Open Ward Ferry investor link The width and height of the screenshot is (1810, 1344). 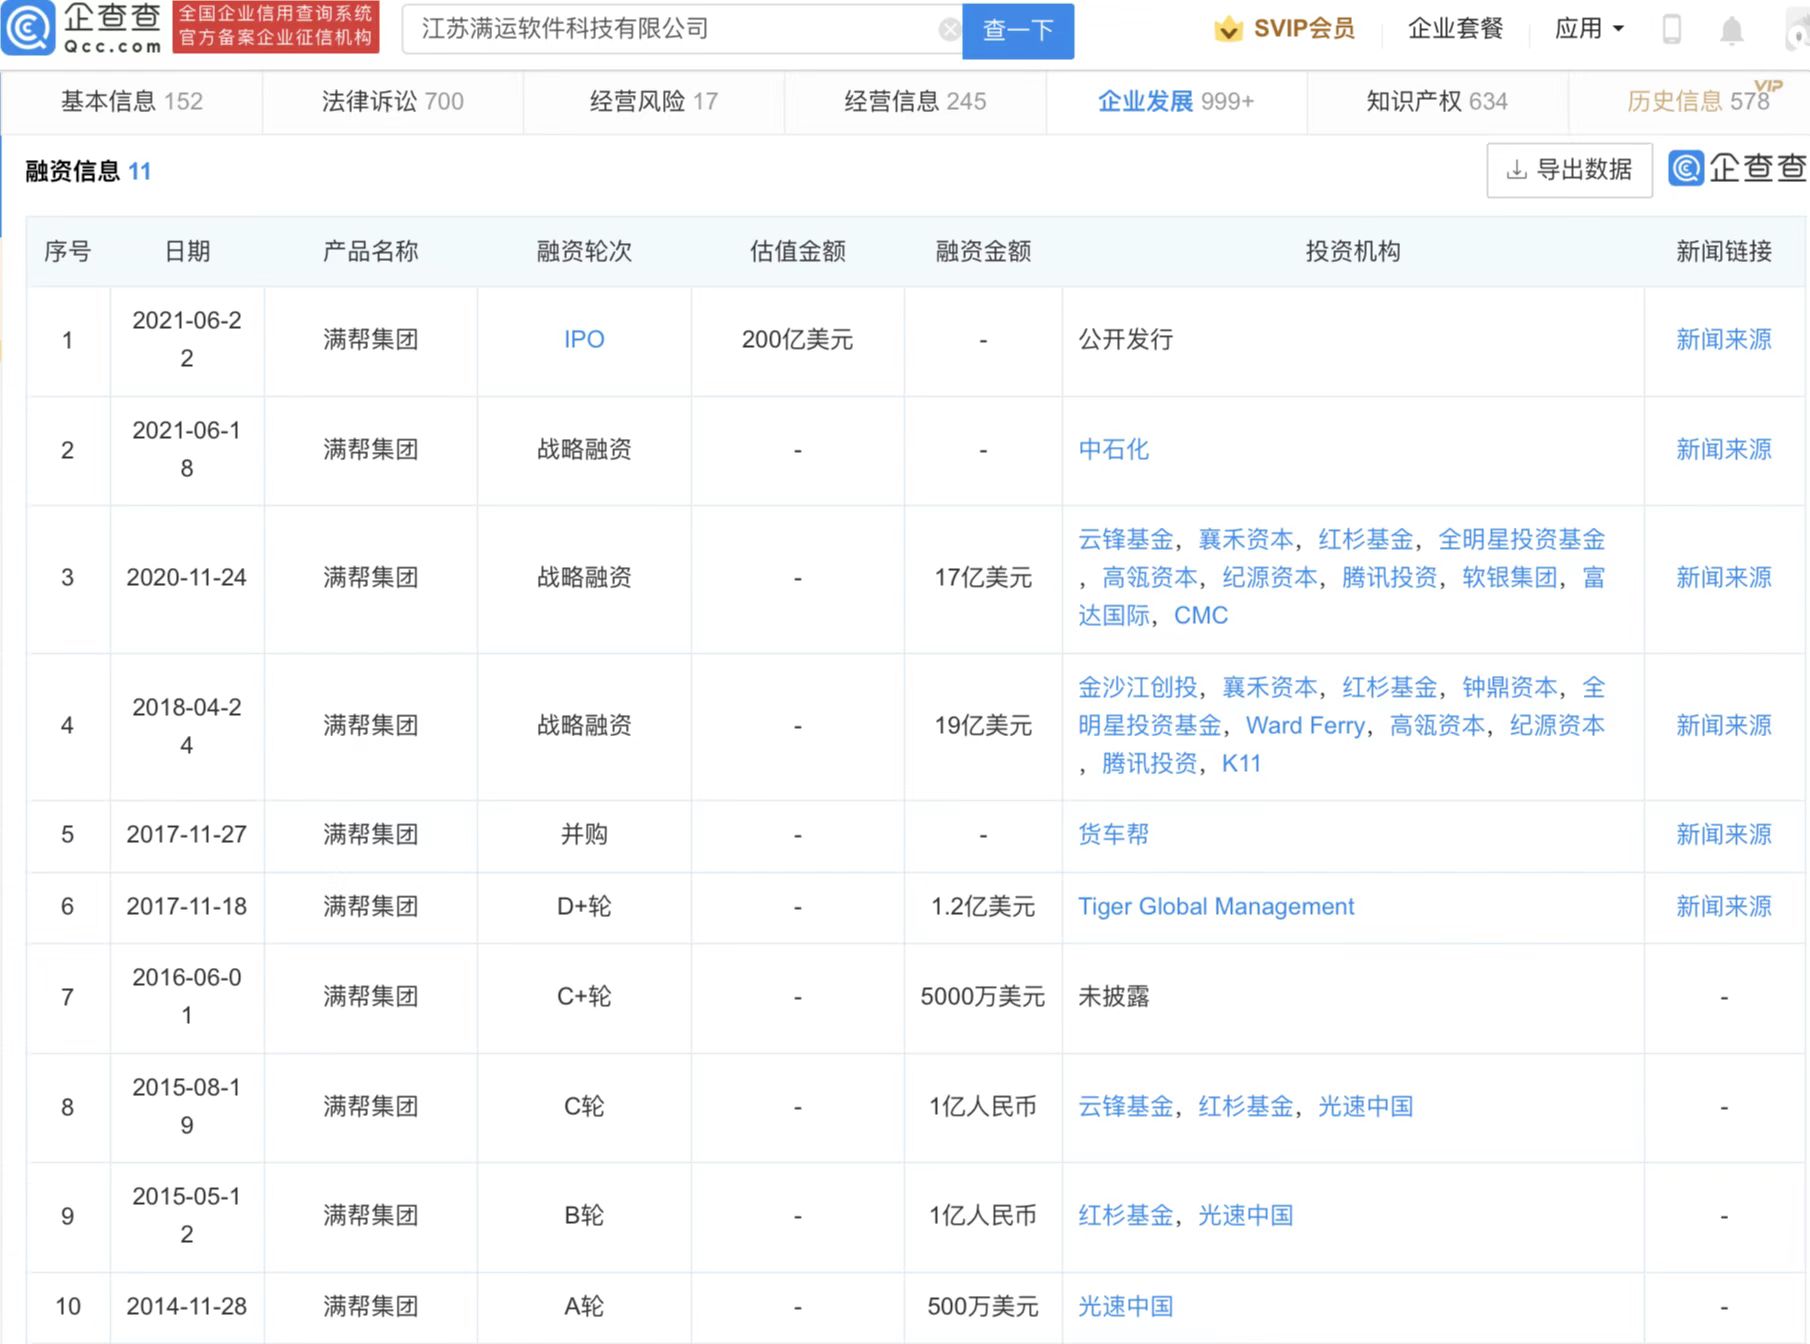pos(1306,726)
